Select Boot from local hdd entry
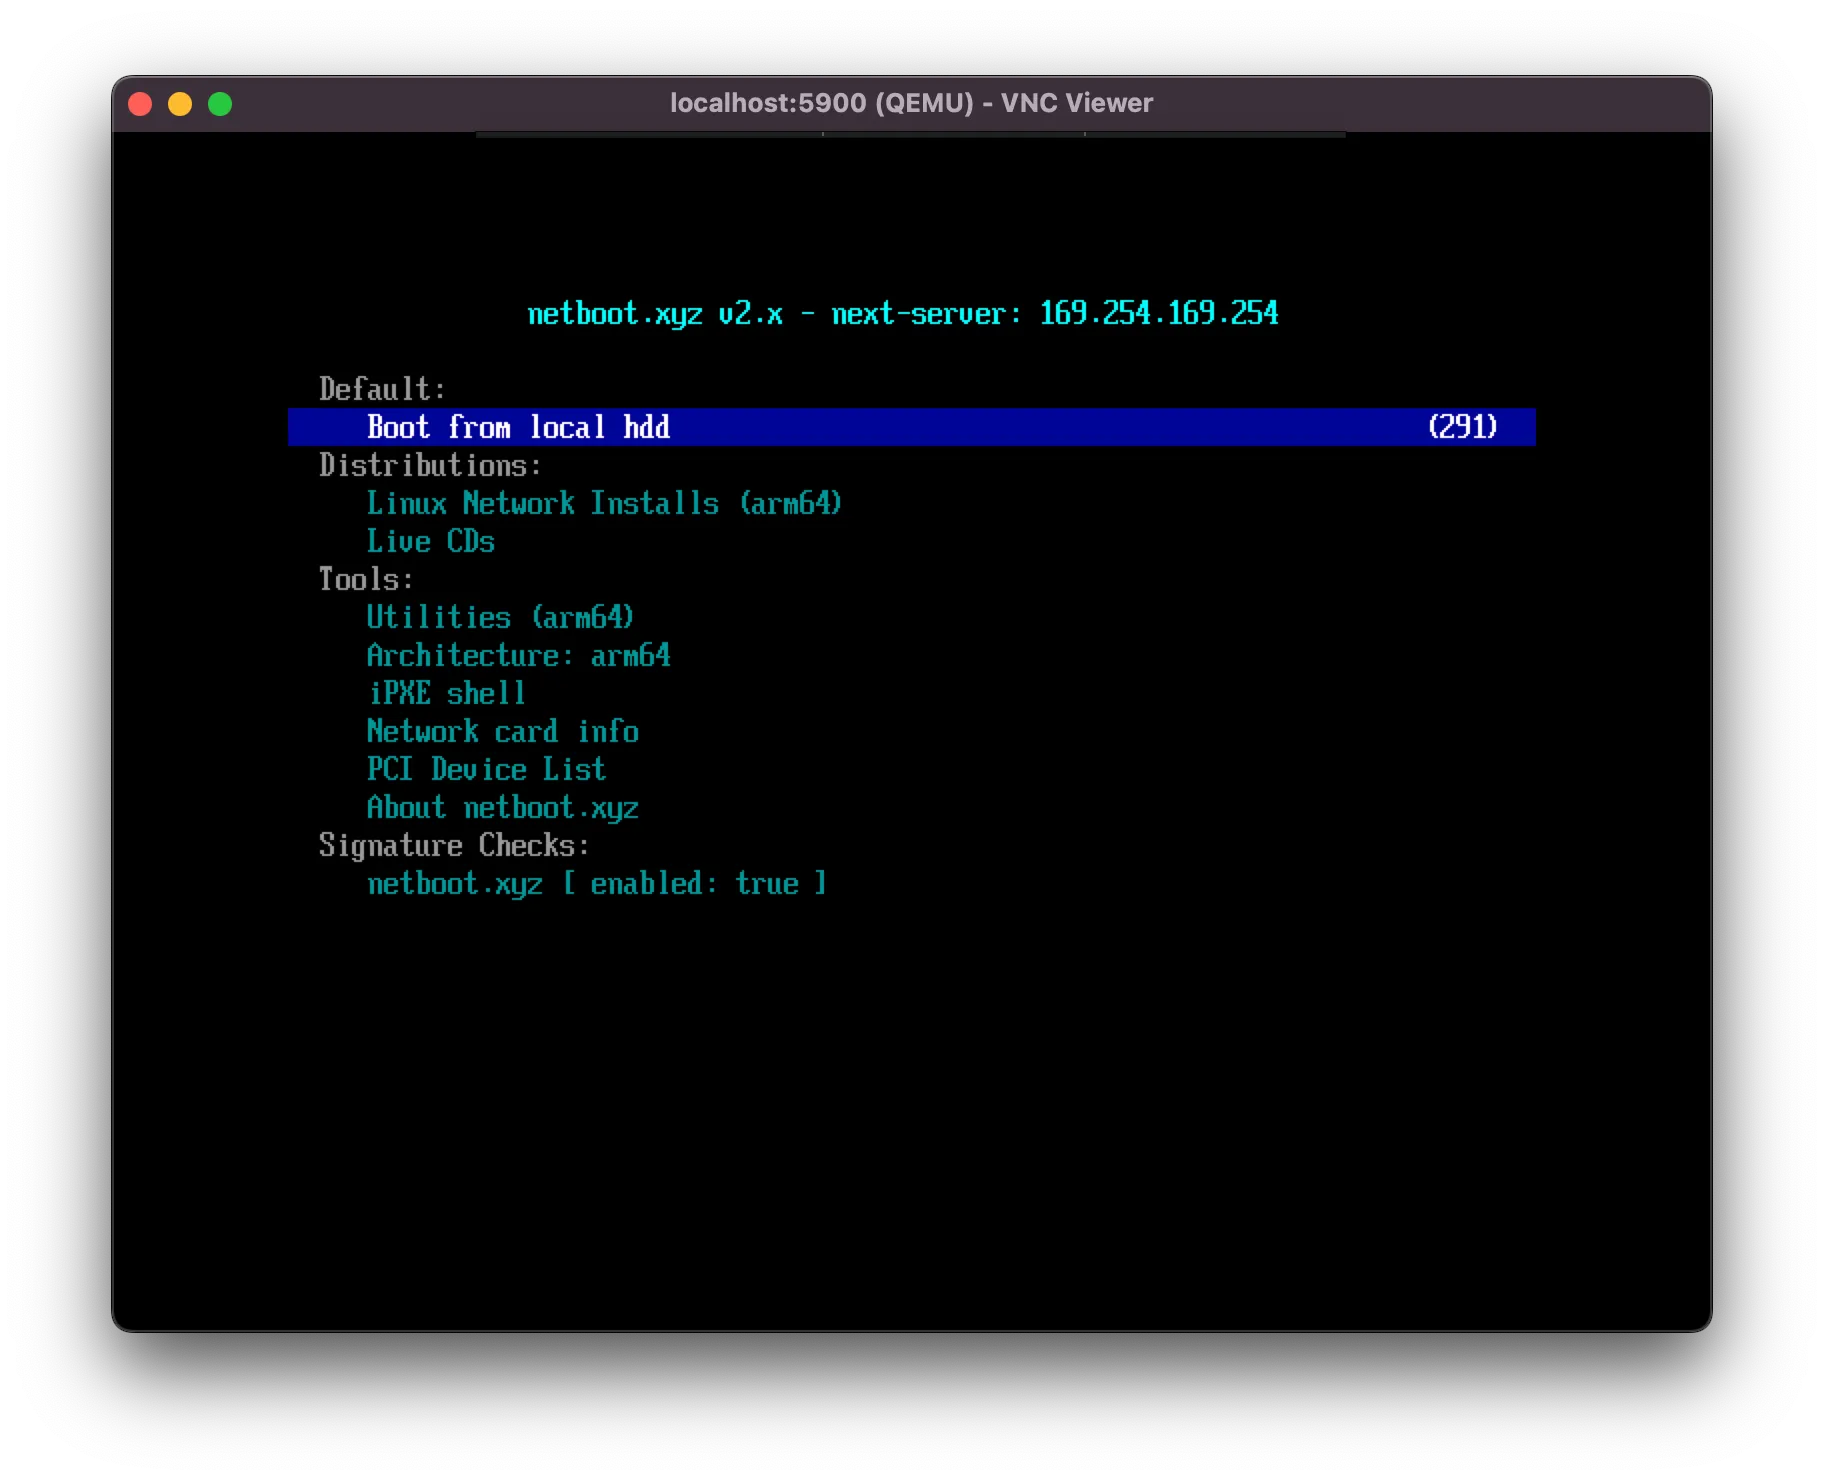This screenshot has width=1824, height=1480. coord(911,427)
